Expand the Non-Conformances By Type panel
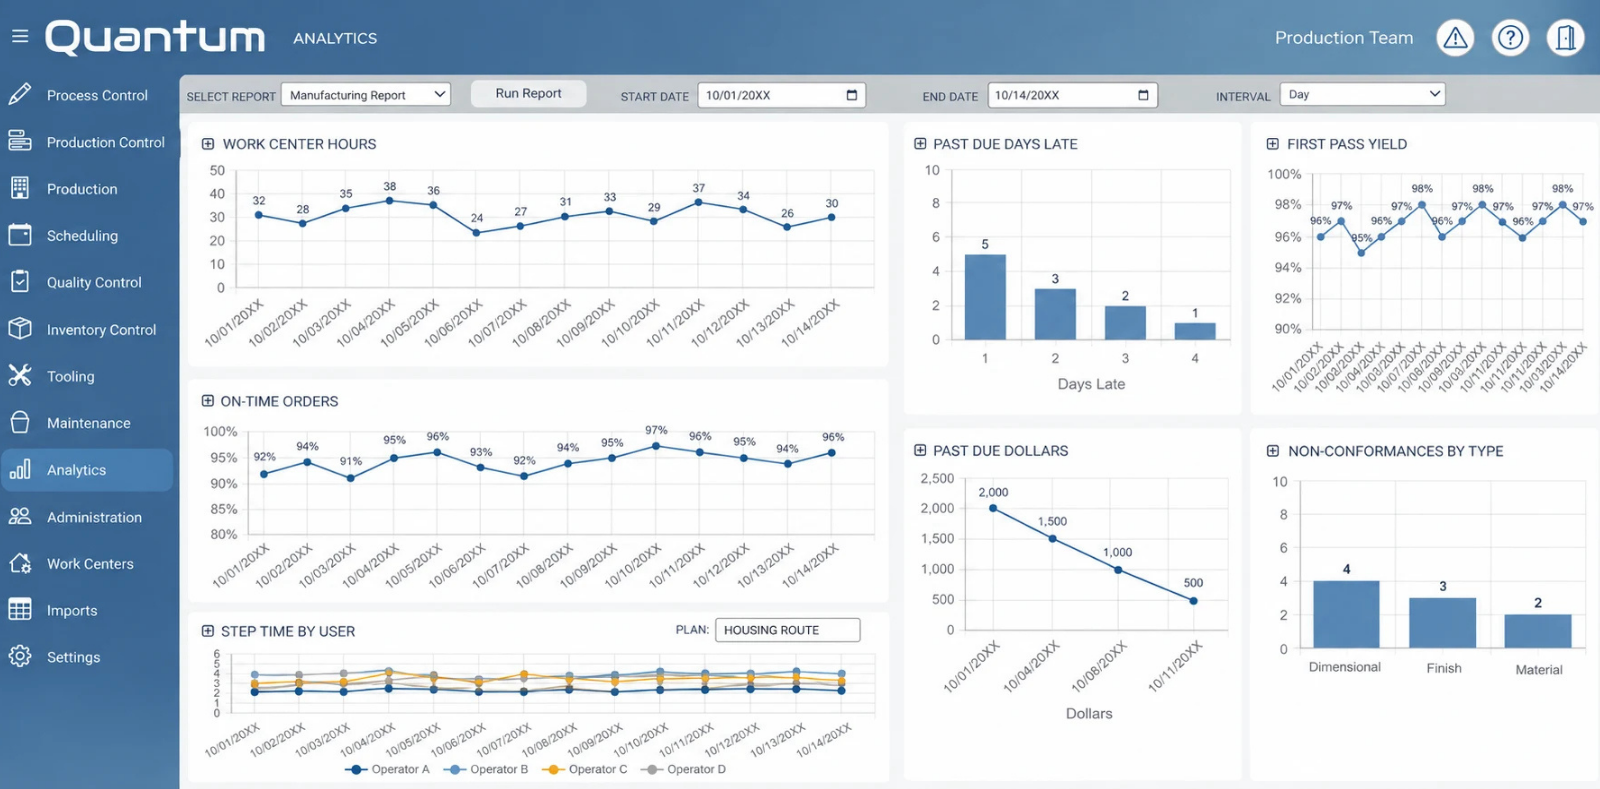This screenshot has height=789, width=1600. point(1273,451)
